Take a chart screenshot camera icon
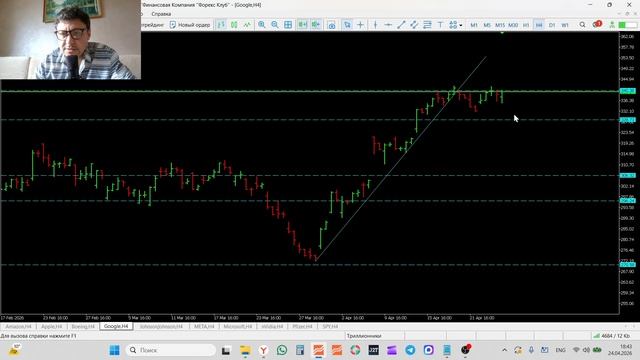 coord(331,25)
